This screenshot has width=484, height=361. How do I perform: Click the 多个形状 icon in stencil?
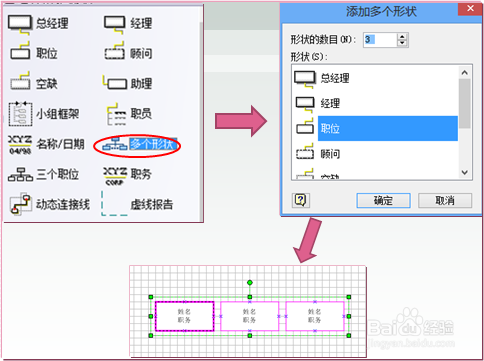click(115, 144)
